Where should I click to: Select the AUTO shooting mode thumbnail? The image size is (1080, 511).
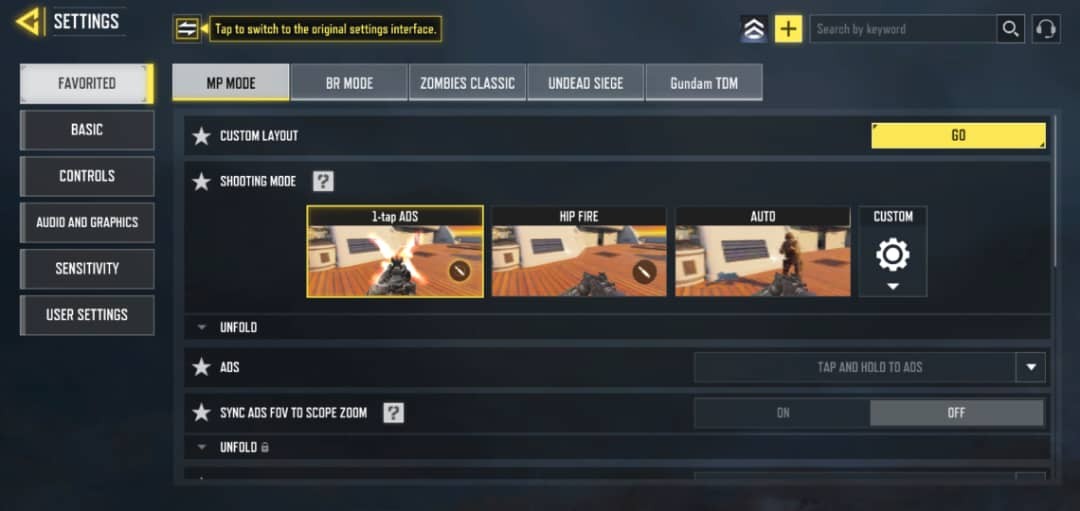tap(762, 252)
